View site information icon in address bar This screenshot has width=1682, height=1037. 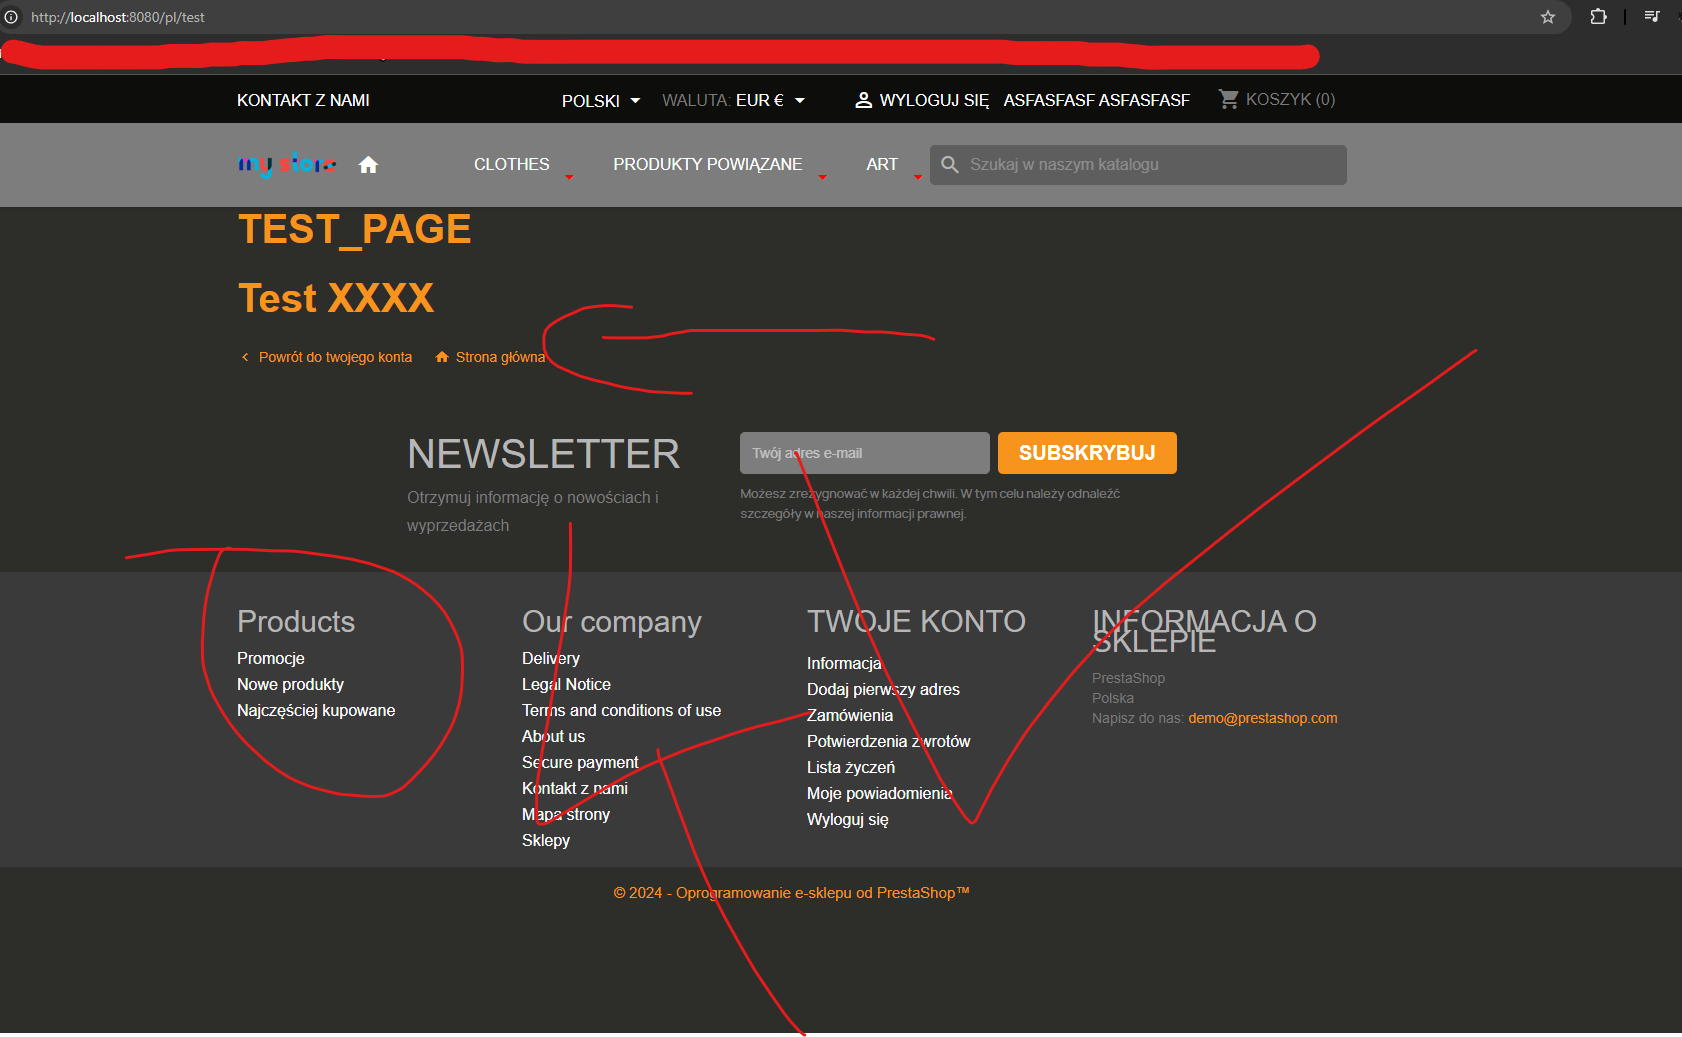click(12, 17)
